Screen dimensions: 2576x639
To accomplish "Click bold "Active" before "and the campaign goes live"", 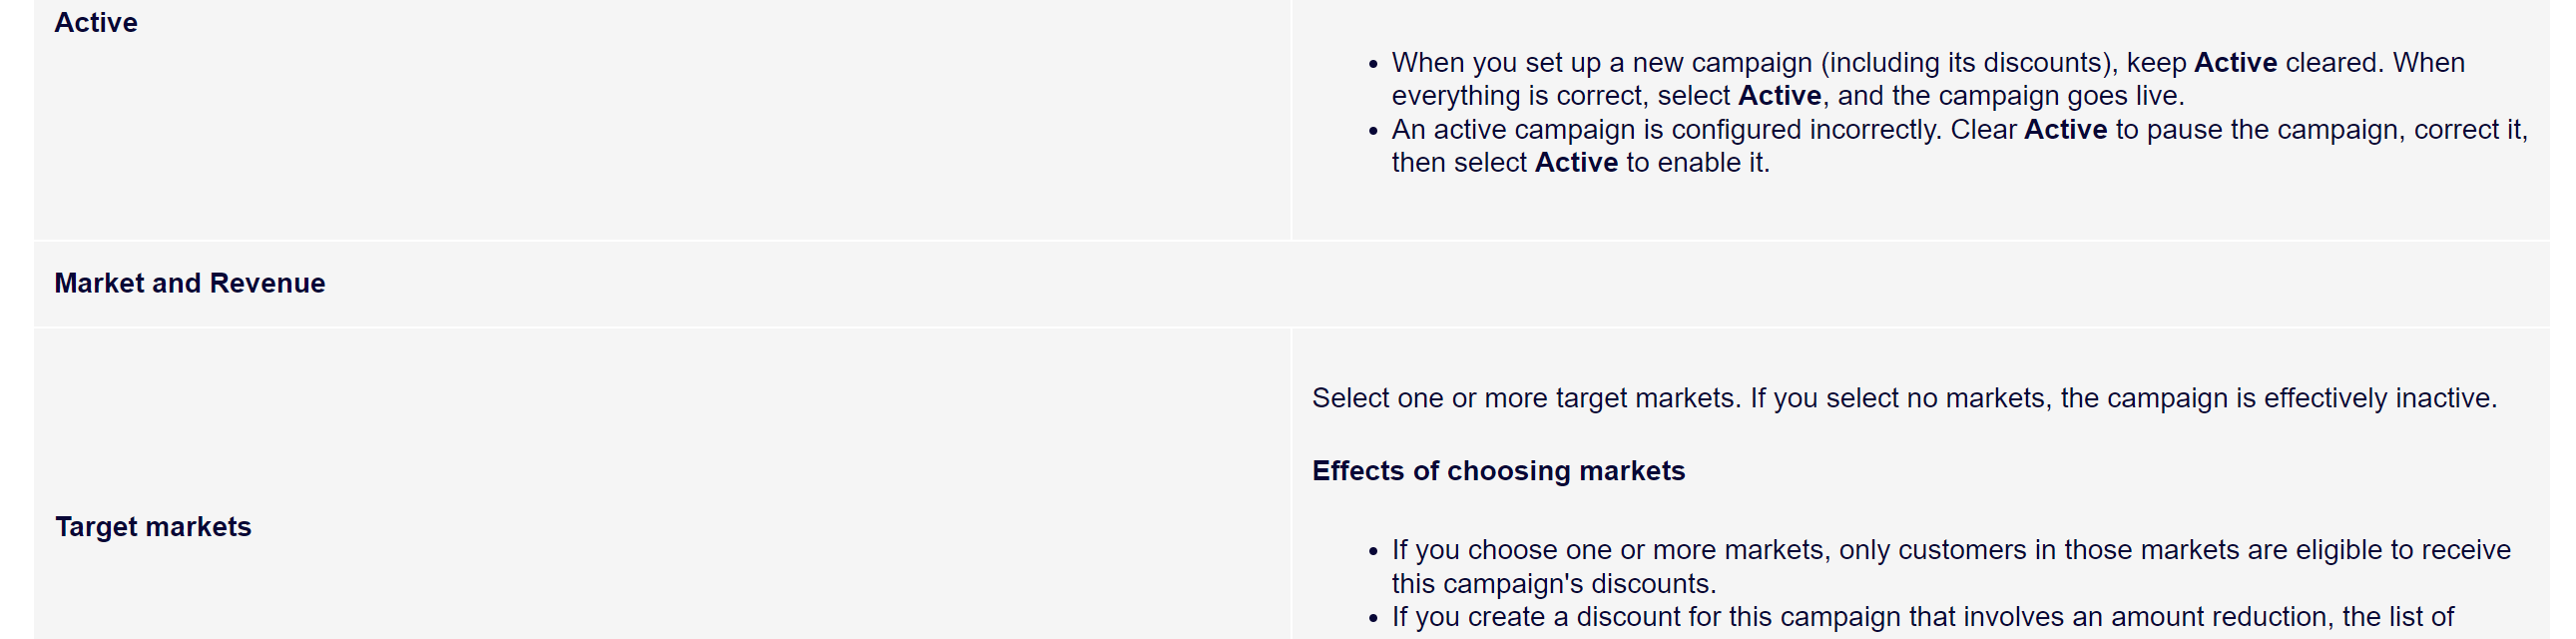I will [1779, 96].
